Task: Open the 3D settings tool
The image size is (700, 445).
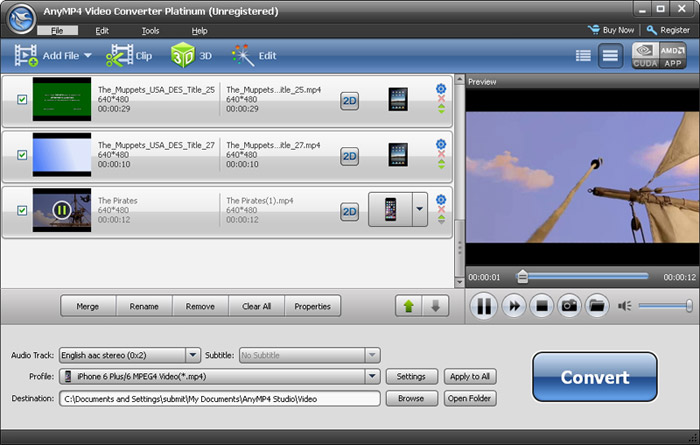Action: [x=191, y=56]
